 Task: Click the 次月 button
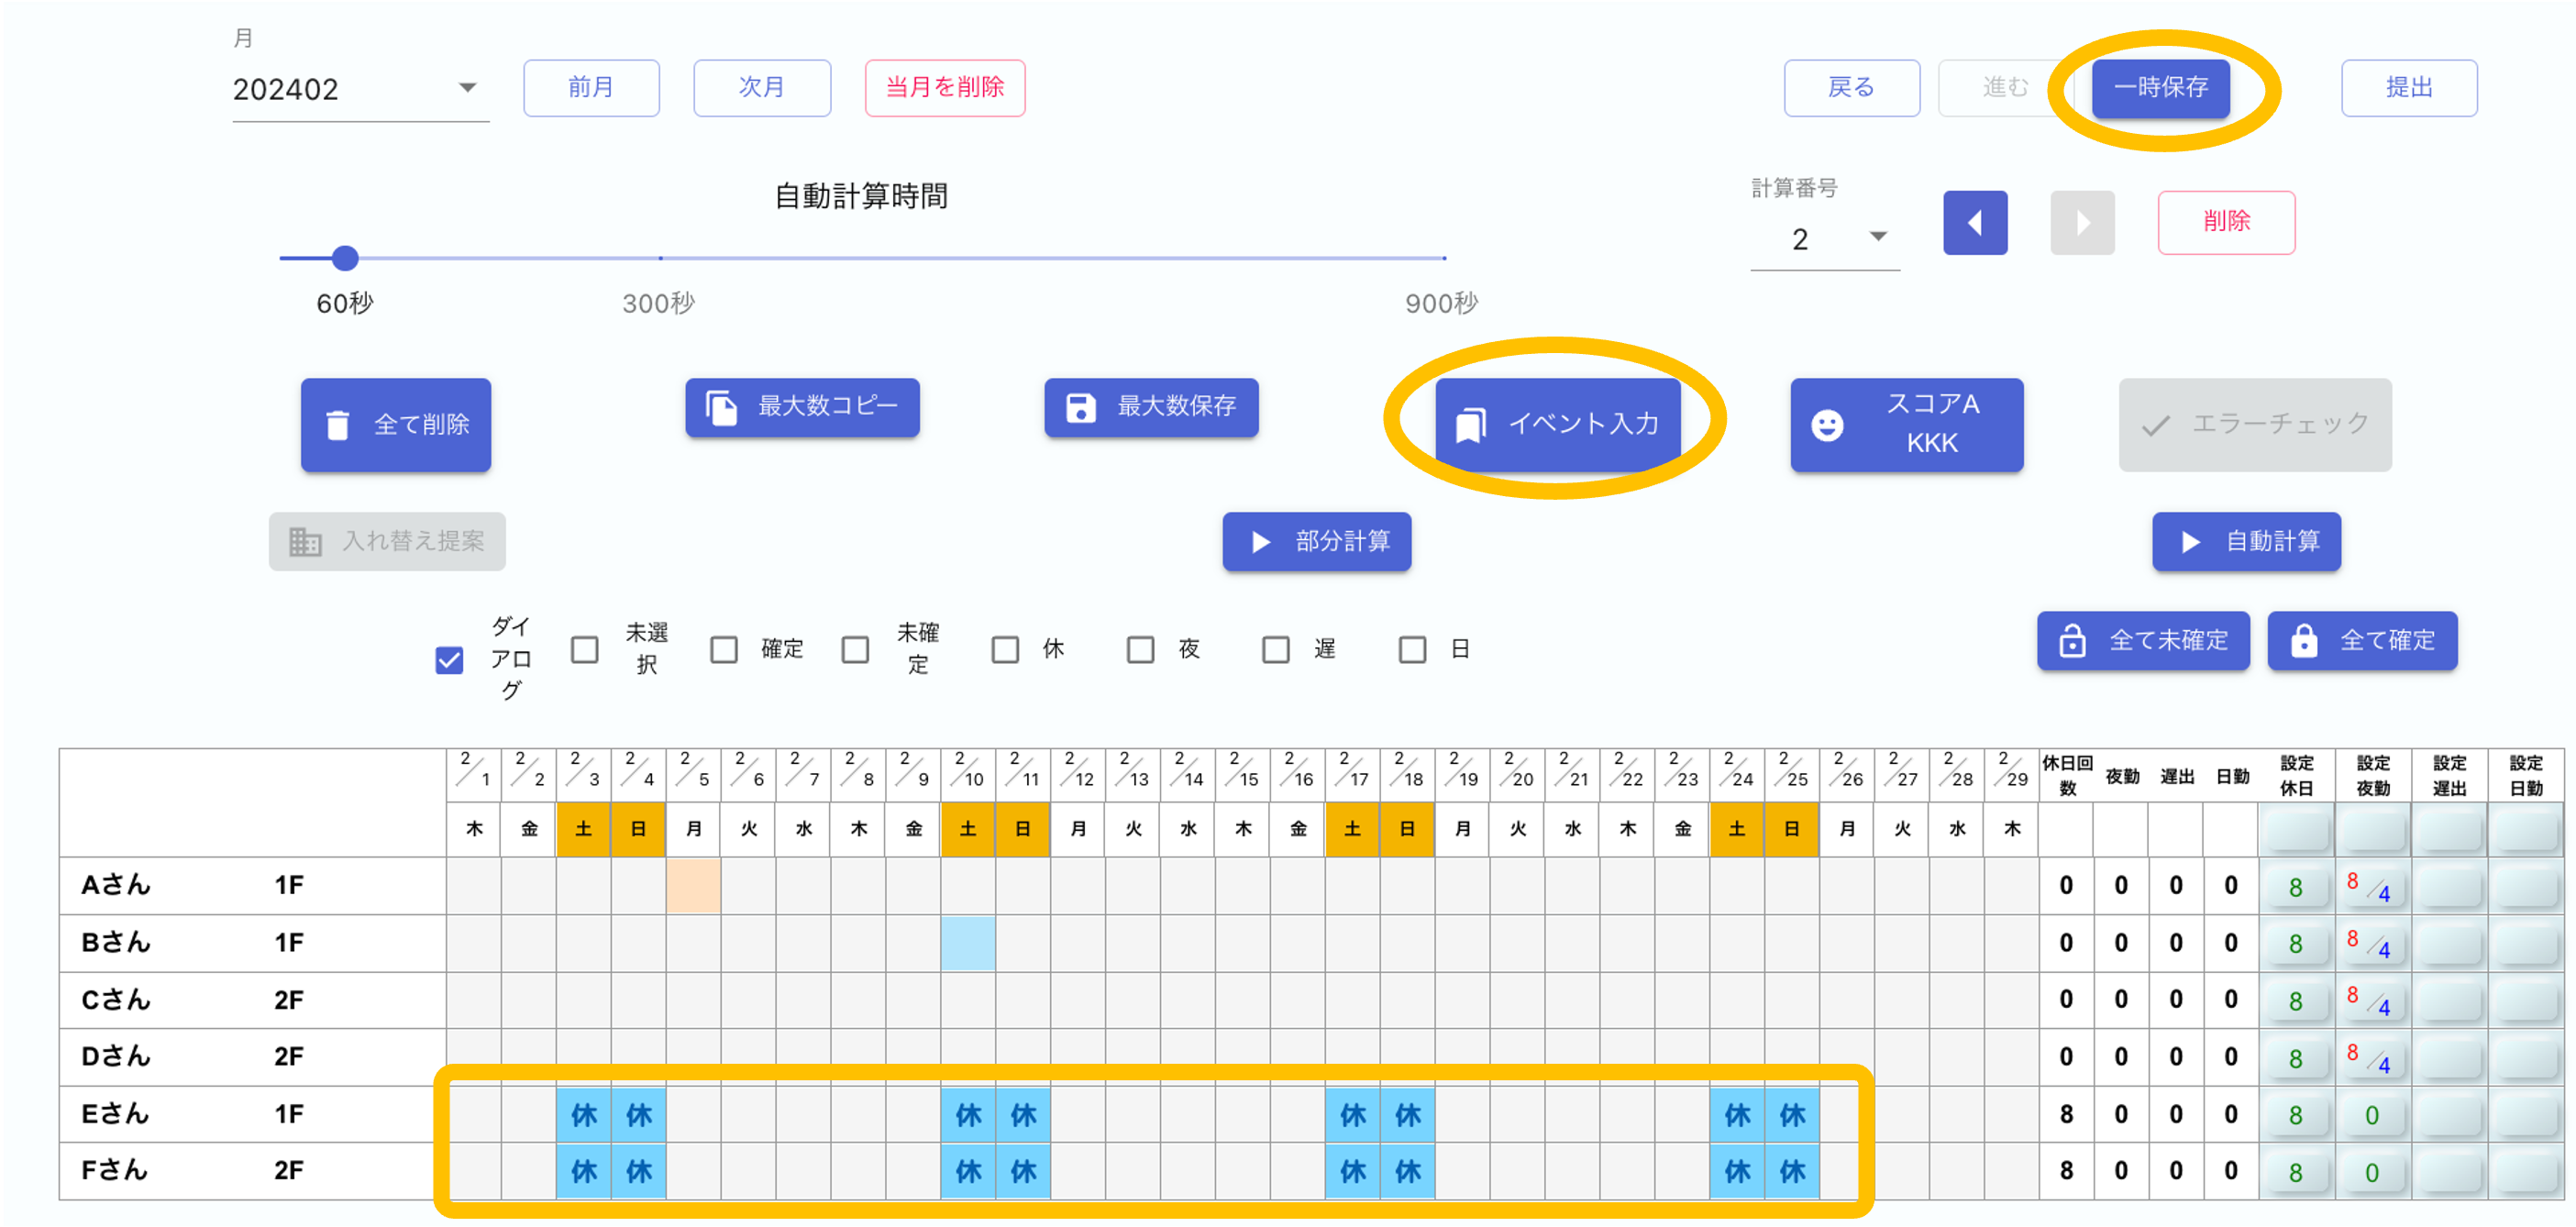coord(762,88)
